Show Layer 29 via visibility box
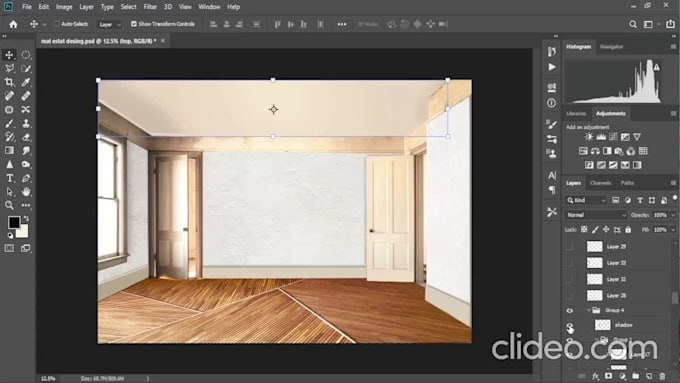 [x=570, y=246]
